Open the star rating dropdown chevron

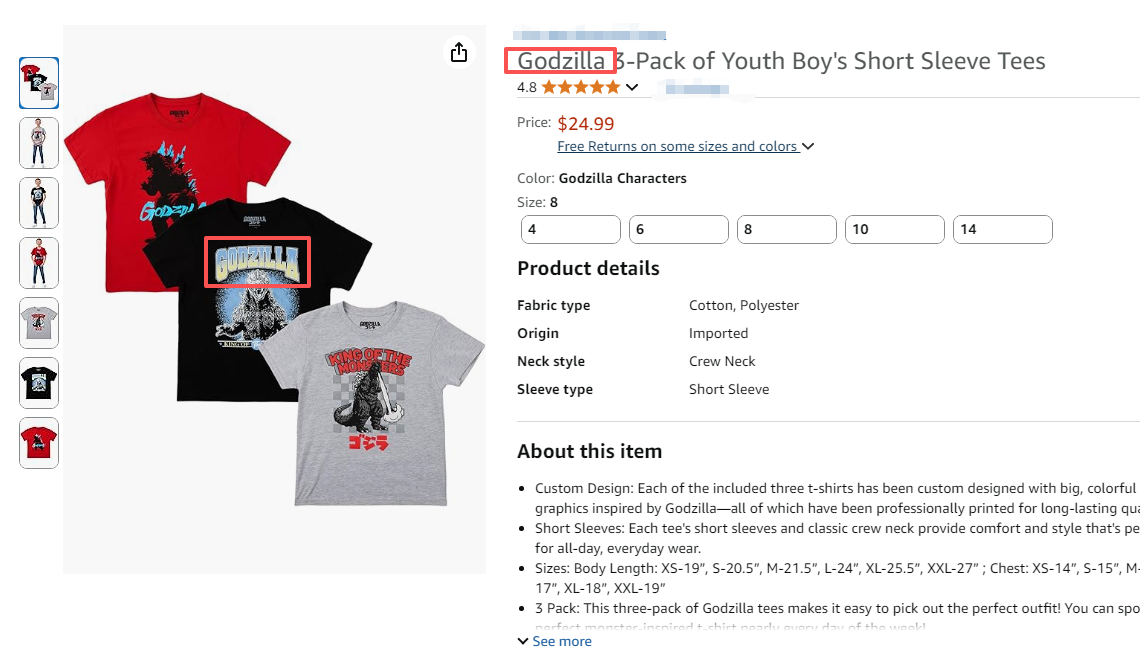[632, 87]
